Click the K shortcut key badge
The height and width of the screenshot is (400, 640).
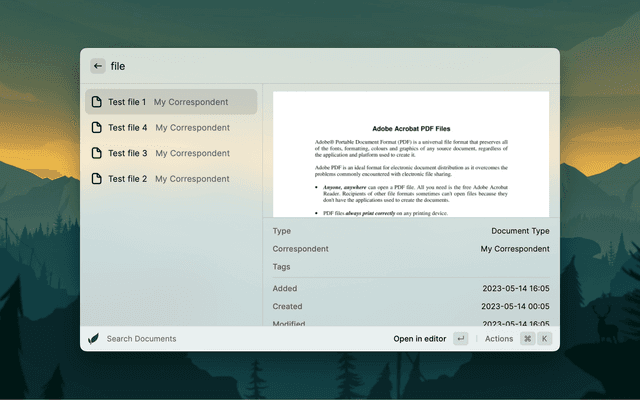545,339
